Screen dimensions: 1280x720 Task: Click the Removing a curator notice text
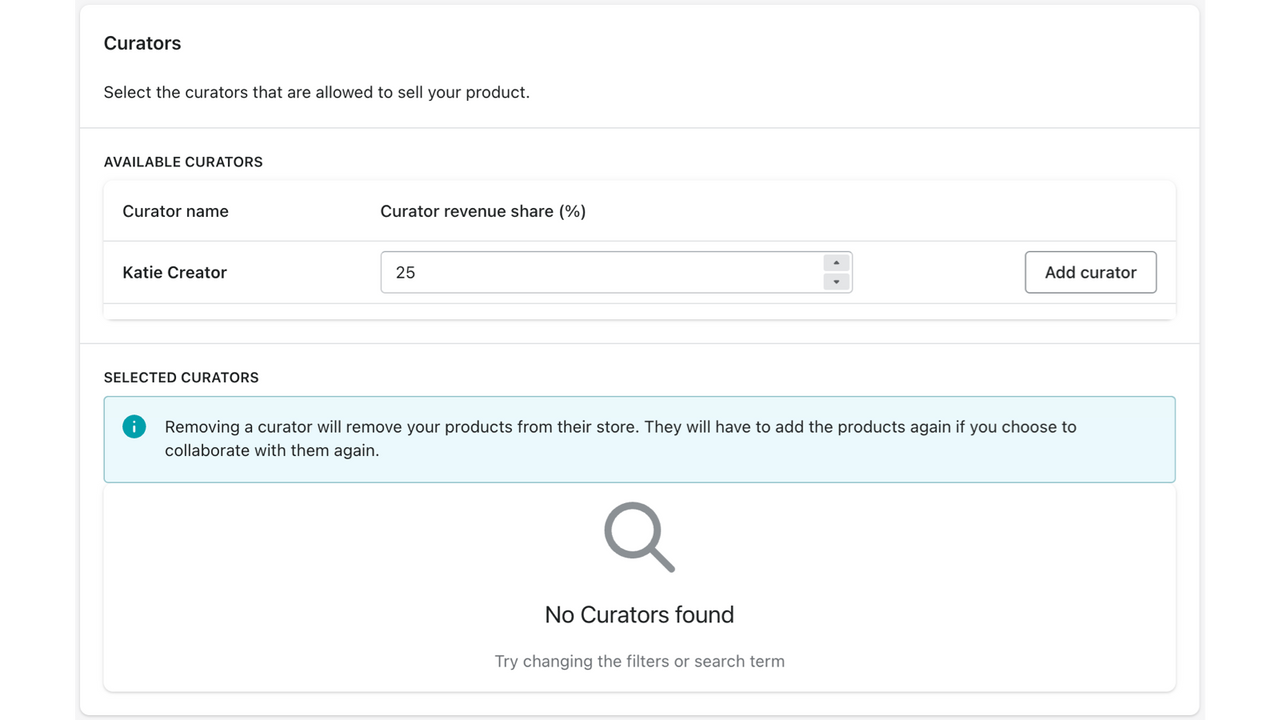(621, 438)
